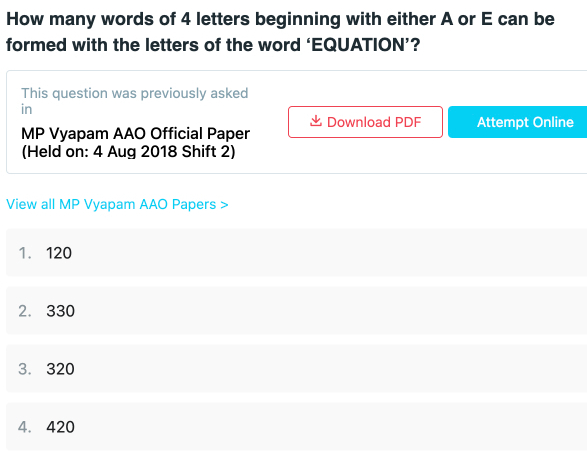Screen dimensions: 587x455
Task: Click the number label '3.' beside 320
Action: (25, 369)
